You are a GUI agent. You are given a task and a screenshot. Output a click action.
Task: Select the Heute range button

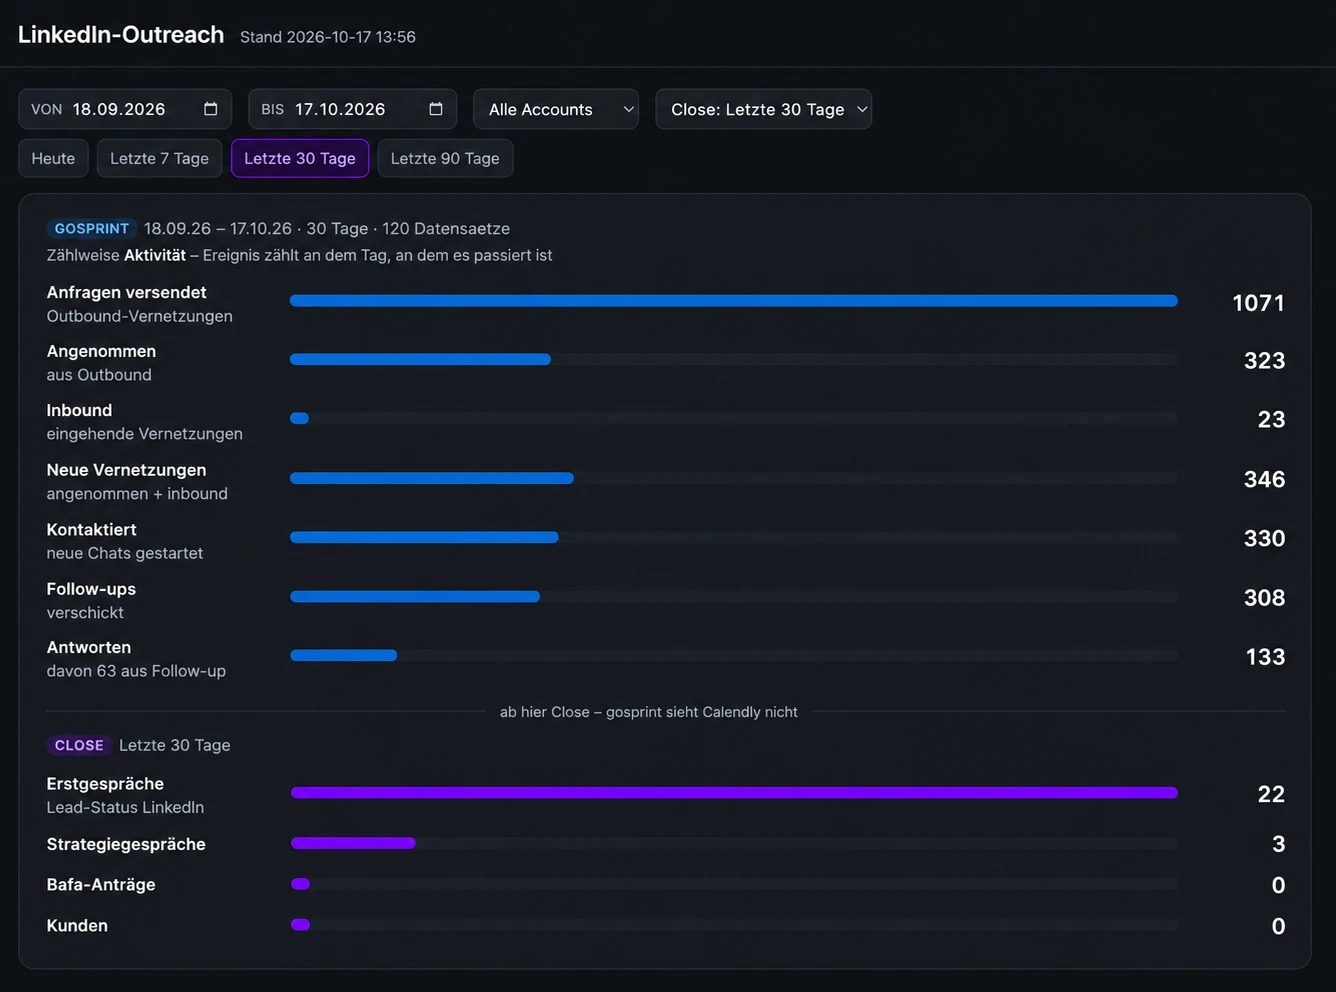tap(53, 158)
